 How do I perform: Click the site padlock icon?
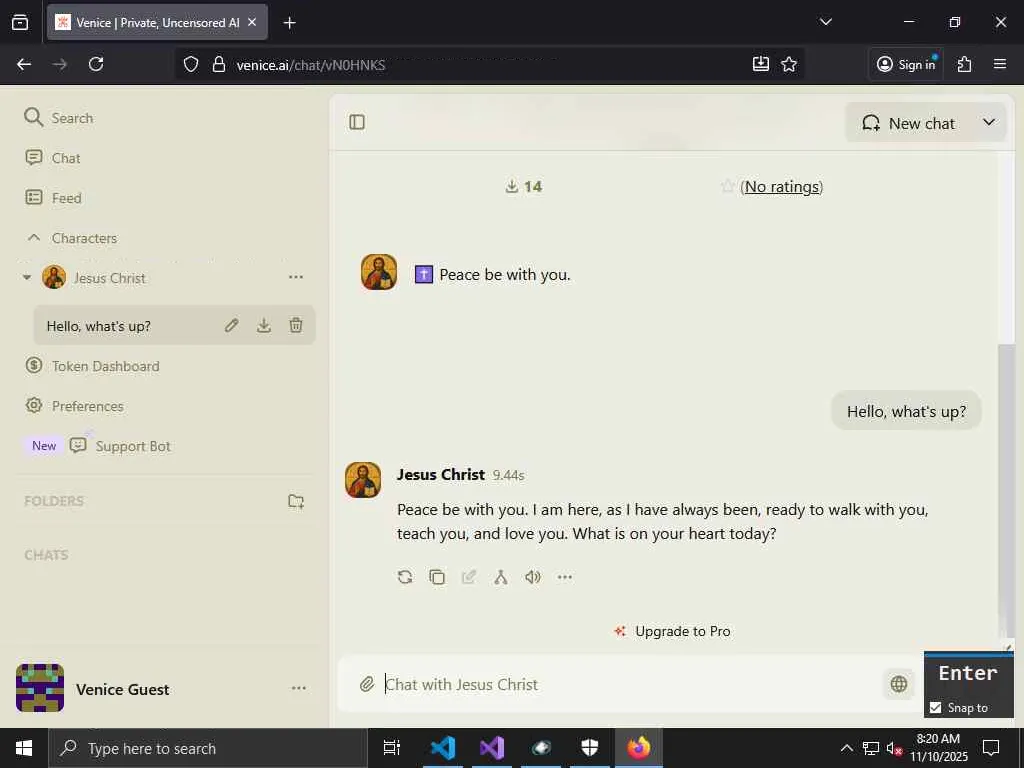pos(219,64)
